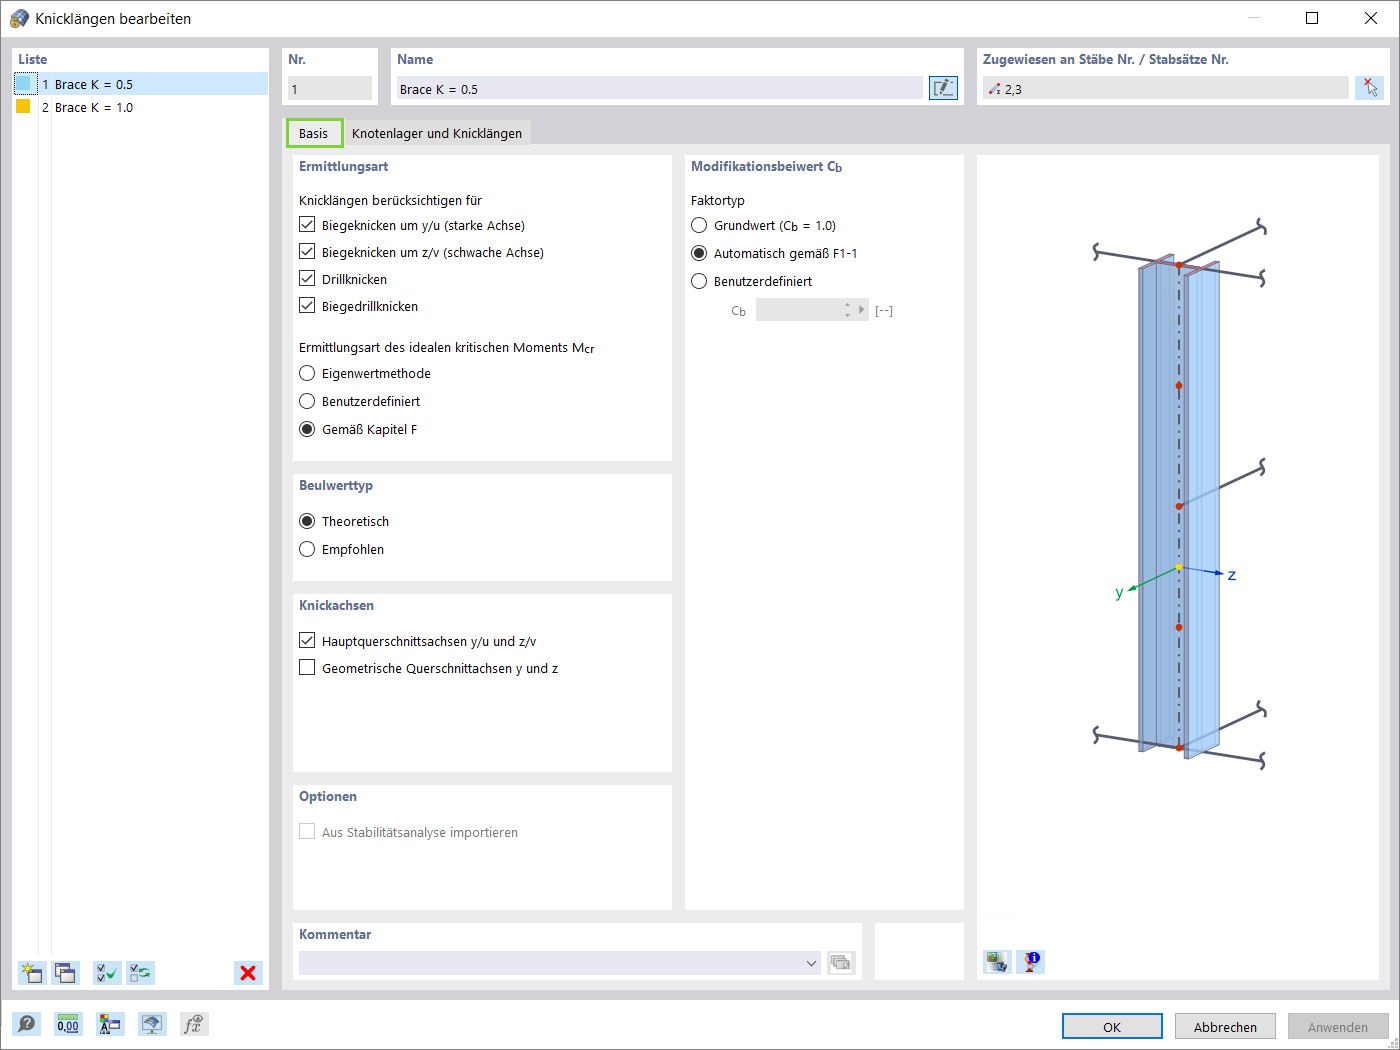
Task: Invert list selection using swap-arrows icon
Action: click(141, 973)
